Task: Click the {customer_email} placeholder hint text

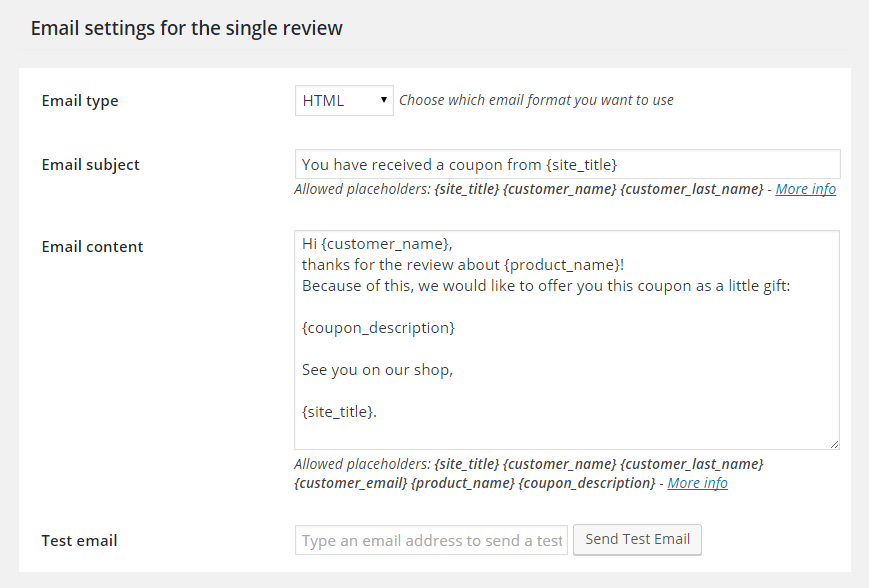Action: point(351,483)
